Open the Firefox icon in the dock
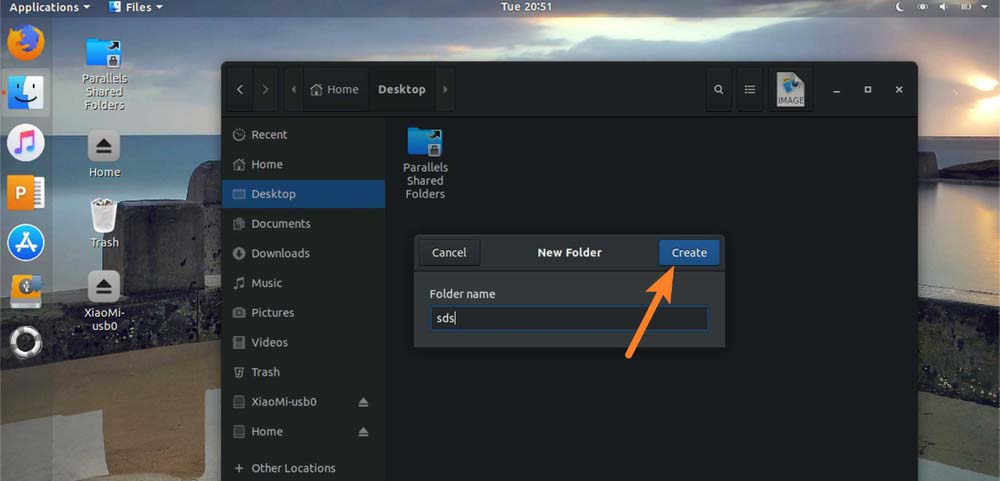Screen dimensions: 1000x481 tap(26, 43)
